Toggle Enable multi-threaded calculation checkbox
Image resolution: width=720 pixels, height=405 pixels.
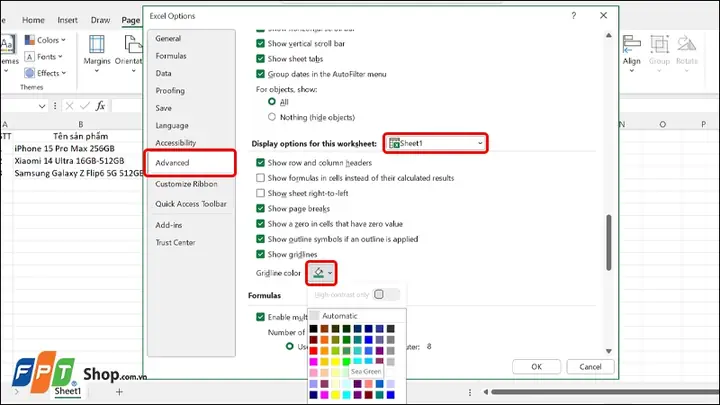point(260,317)
